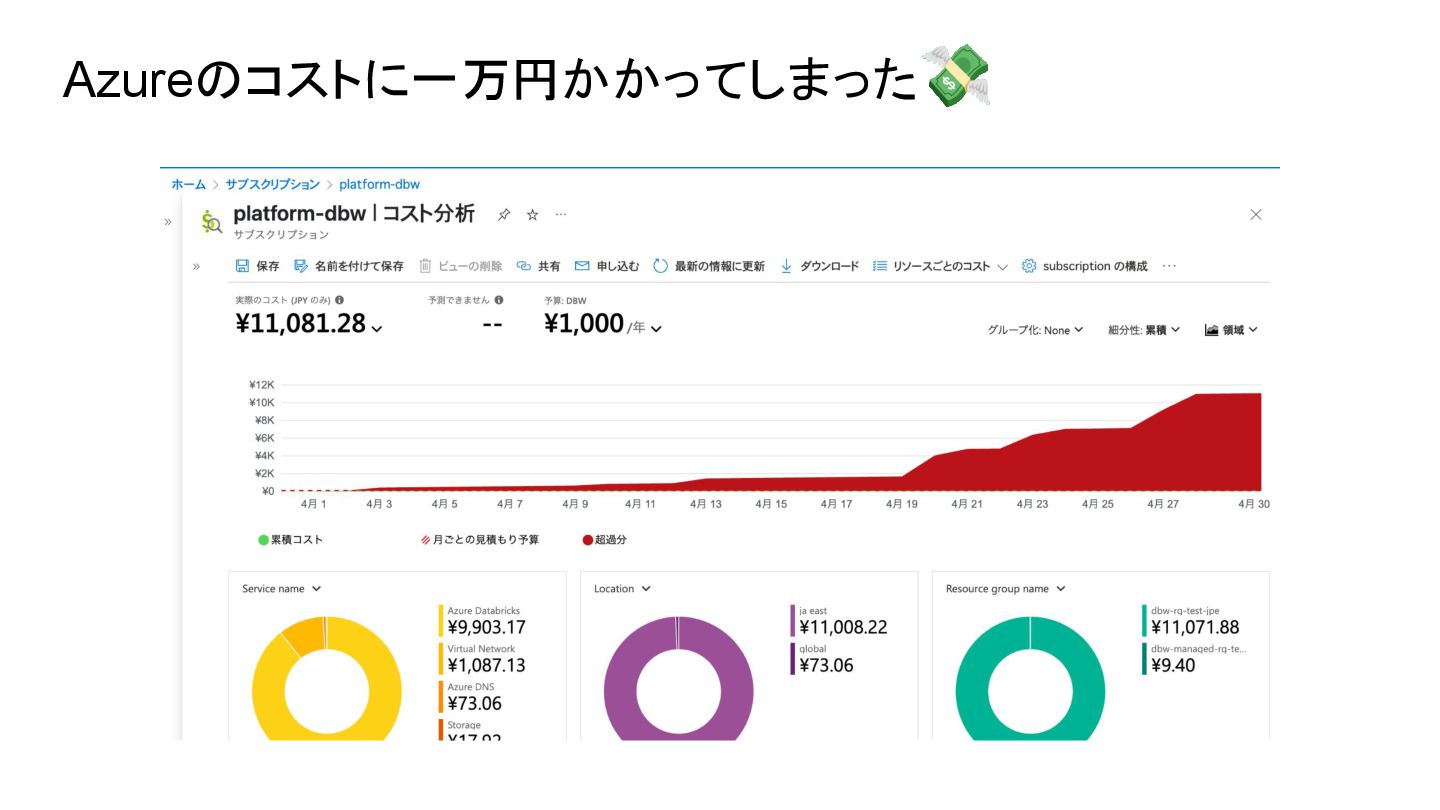This screenshot has height=810, width=1440.
Task: Open the ホーム breadcrumb link
Action: click(x=188, y=185)
